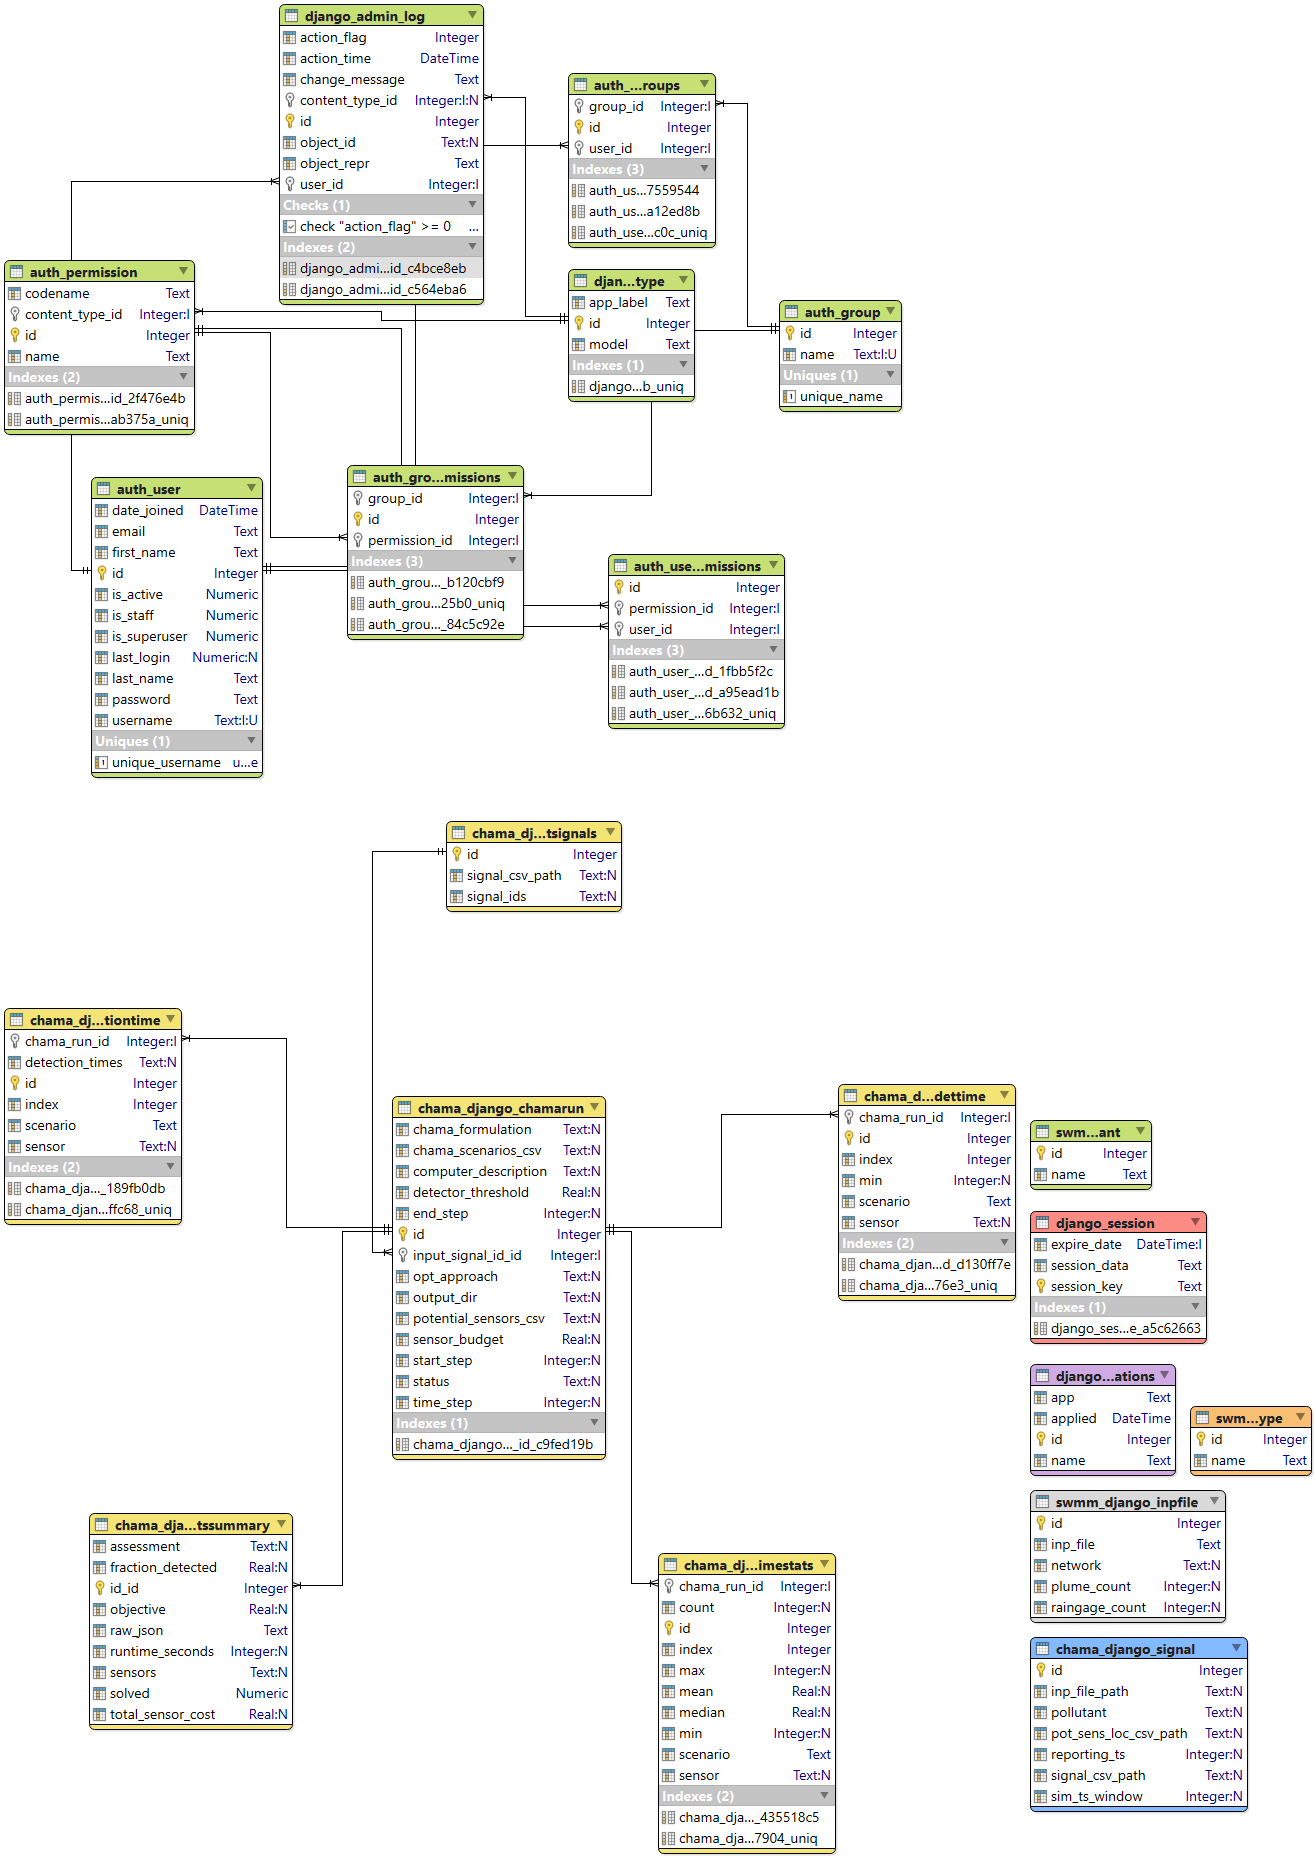The width and height of the screenshot is (1316, 1858).
Task: Select the auth_permission table title
Action: click(84, 272)
